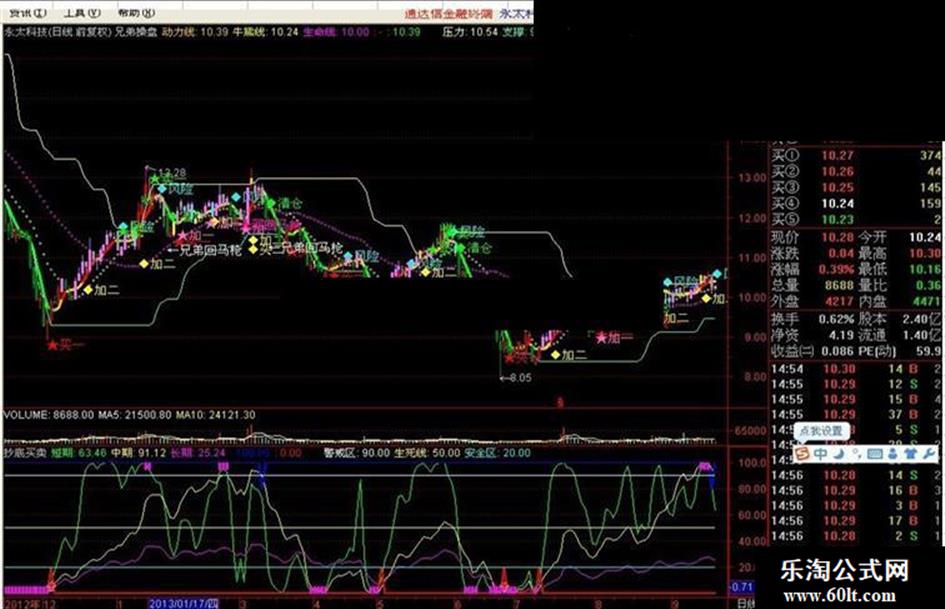The image size is (945, 609).
Task: Click the 长期: 25.24 indicator value
Action: [198, 453]
